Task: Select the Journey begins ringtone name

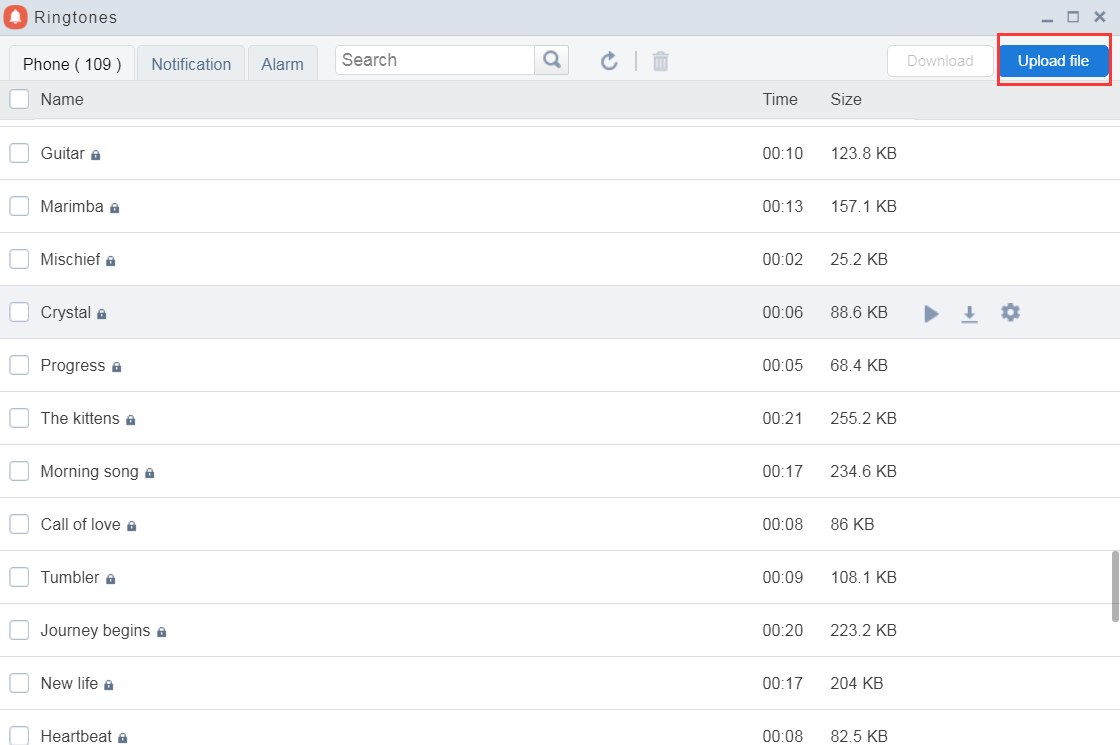Action: tap(95, 630)
